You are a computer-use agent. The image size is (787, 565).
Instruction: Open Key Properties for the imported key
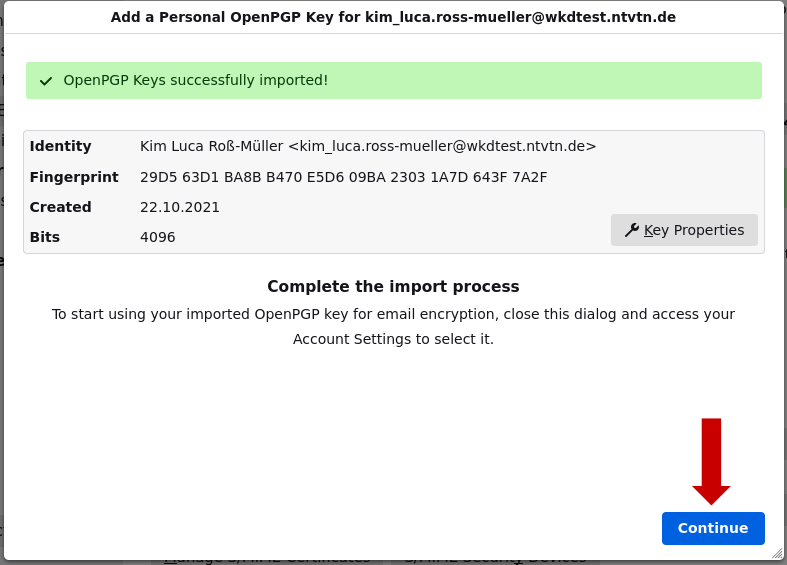click(684, 230)
